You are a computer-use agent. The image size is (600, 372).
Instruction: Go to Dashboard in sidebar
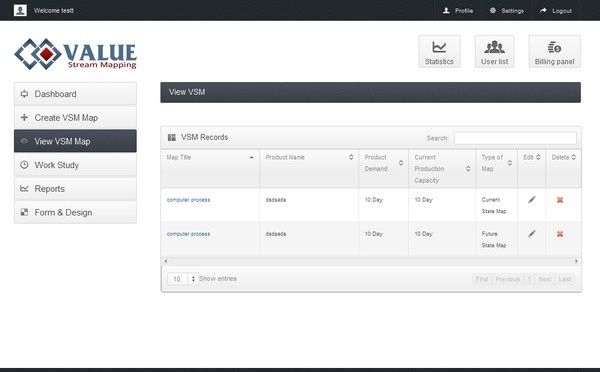(75, 94)
